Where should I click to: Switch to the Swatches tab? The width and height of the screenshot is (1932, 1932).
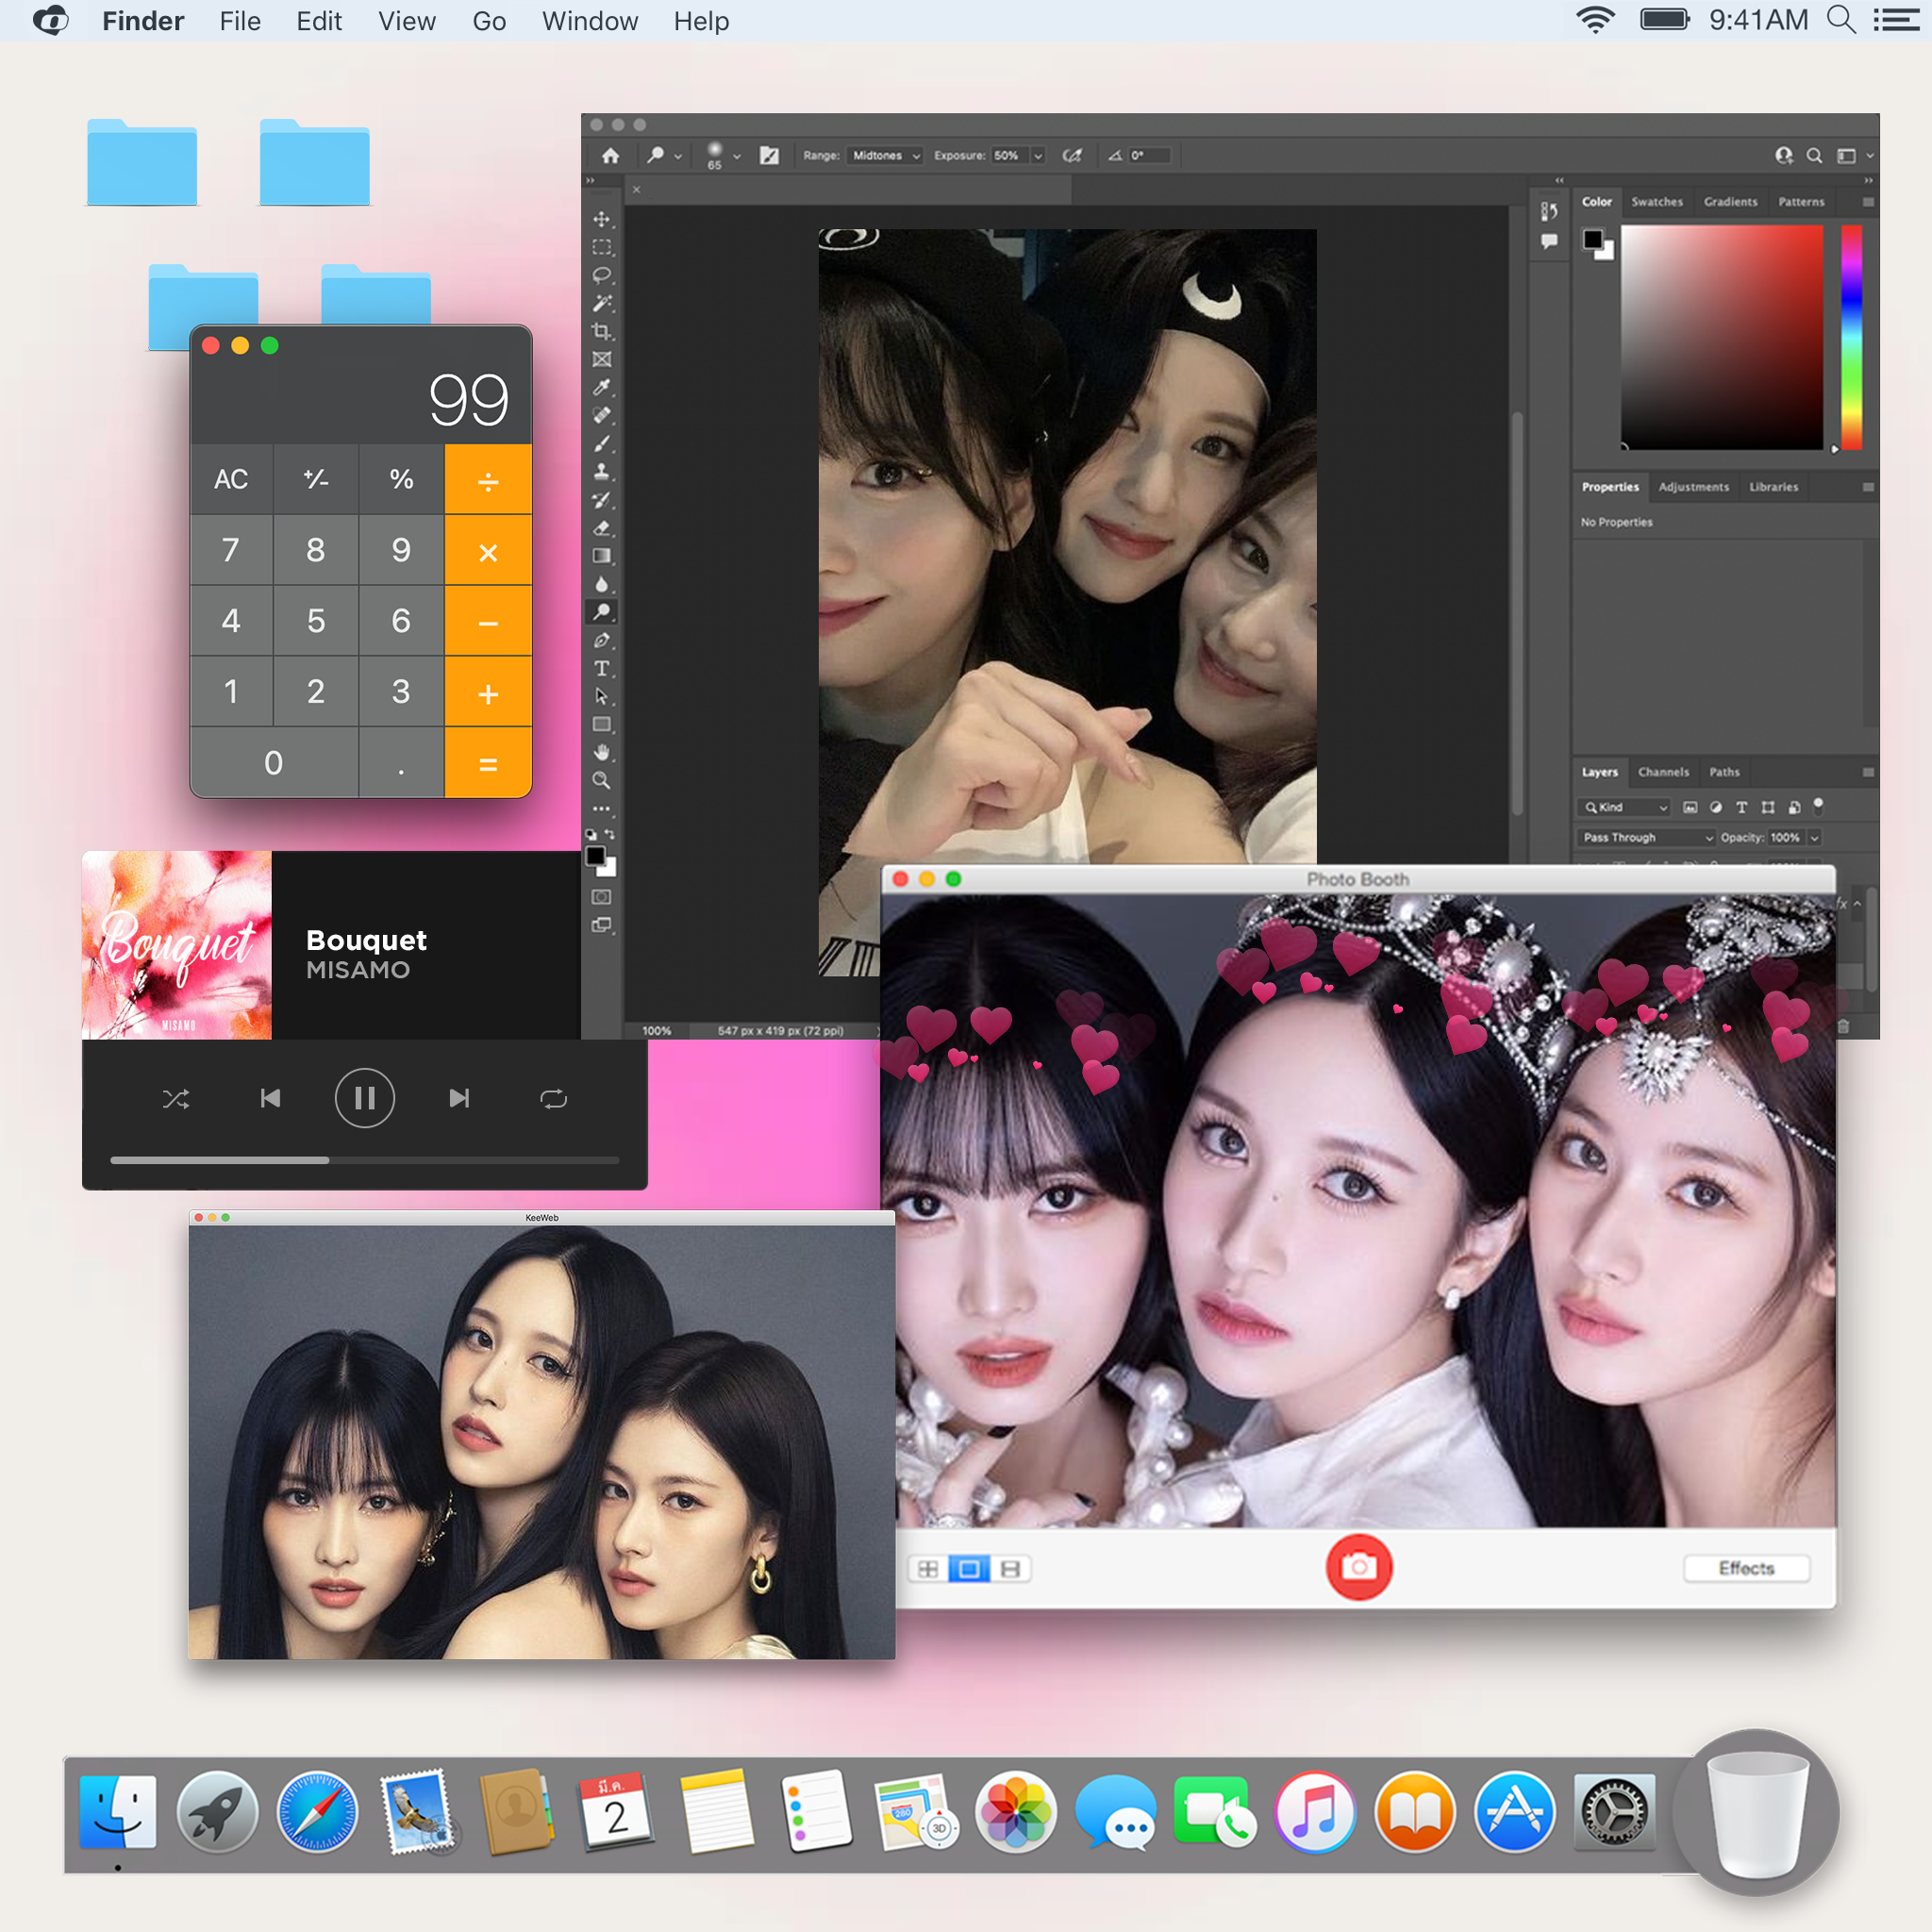click(1656, 202)
